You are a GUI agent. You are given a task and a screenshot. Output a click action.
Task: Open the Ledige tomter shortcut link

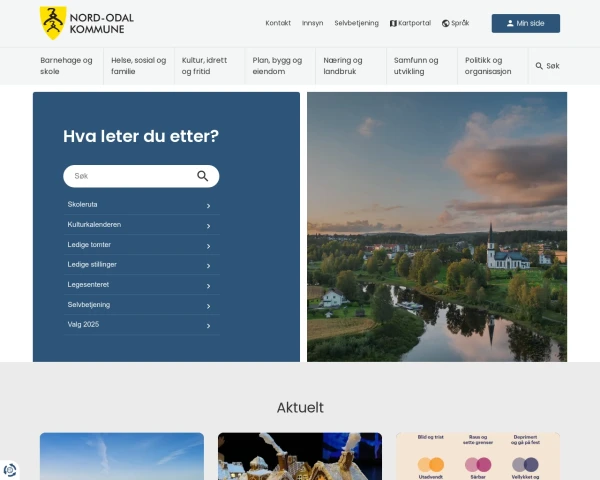pyautogui.click(x=142, y=245)
